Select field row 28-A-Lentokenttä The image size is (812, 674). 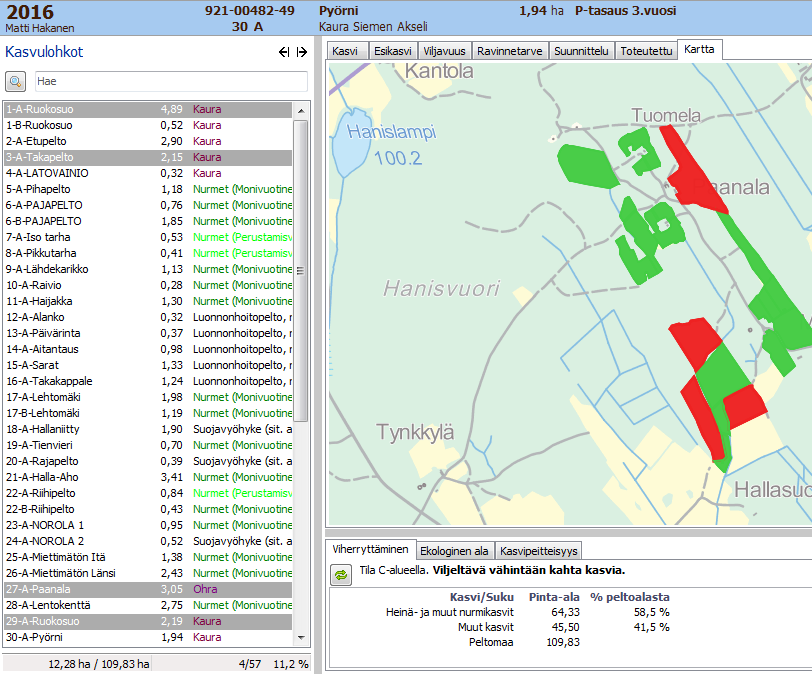coord(148,607)
